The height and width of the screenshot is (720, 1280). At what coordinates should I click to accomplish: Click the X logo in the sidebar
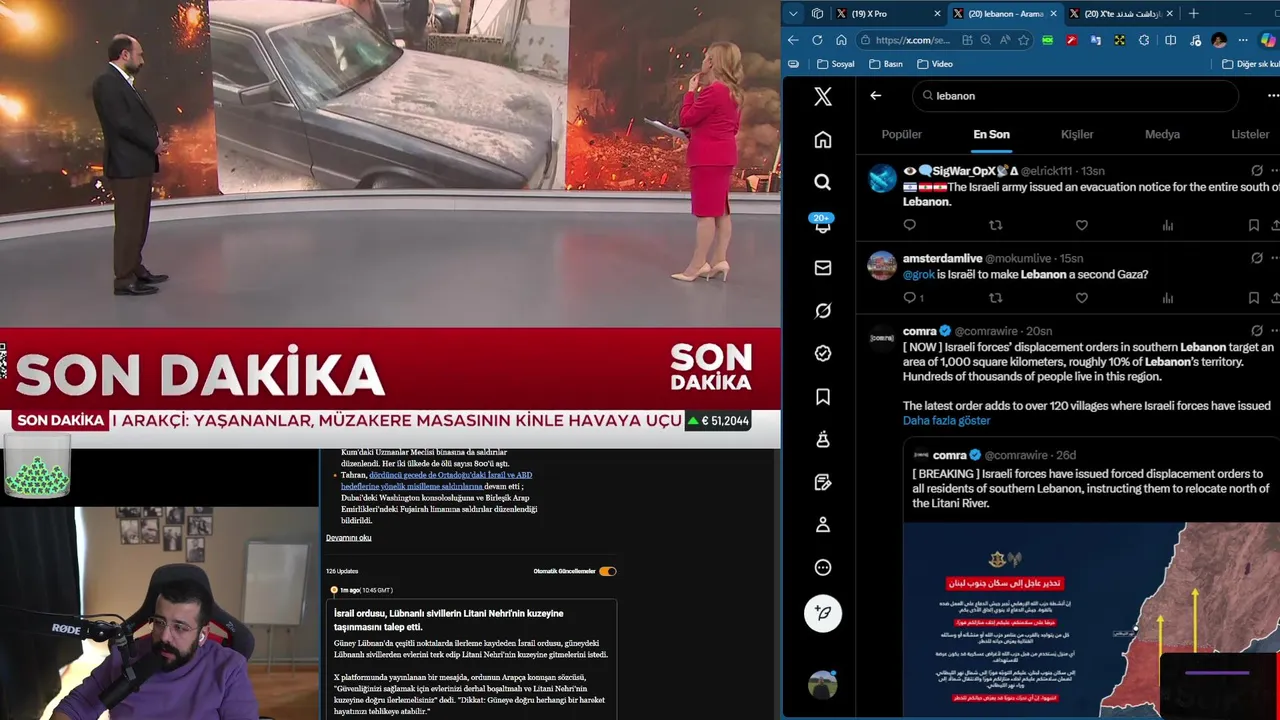click(x=823, y=96)
